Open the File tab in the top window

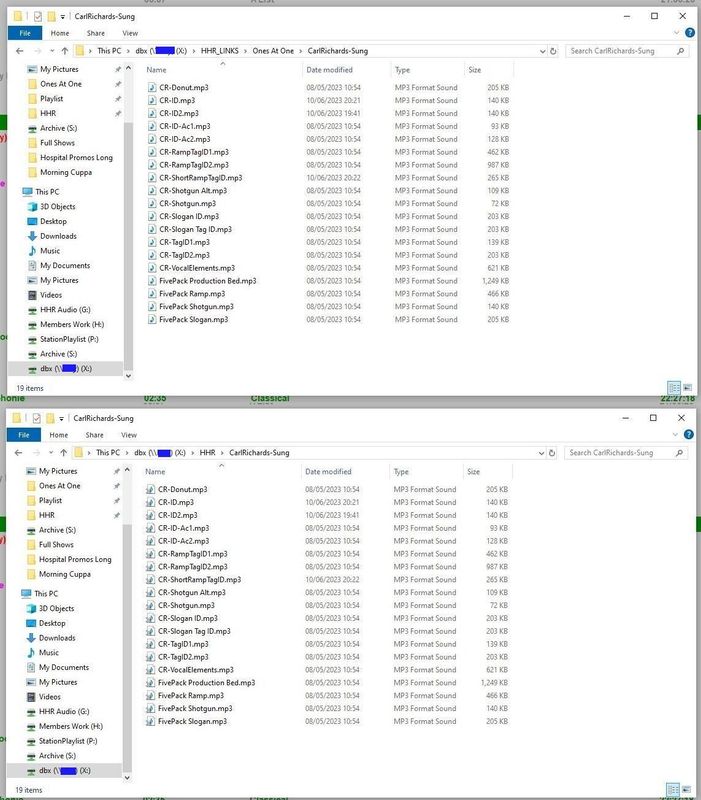coord(24,33)
